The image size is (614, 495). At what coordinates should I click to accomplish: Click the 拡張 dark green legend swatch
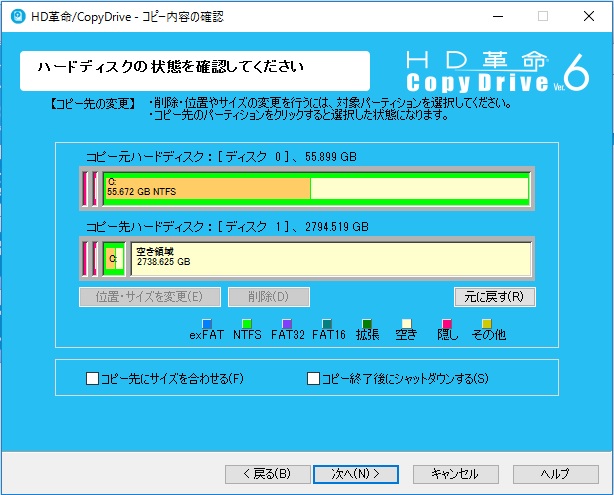[x=367, y=324]
